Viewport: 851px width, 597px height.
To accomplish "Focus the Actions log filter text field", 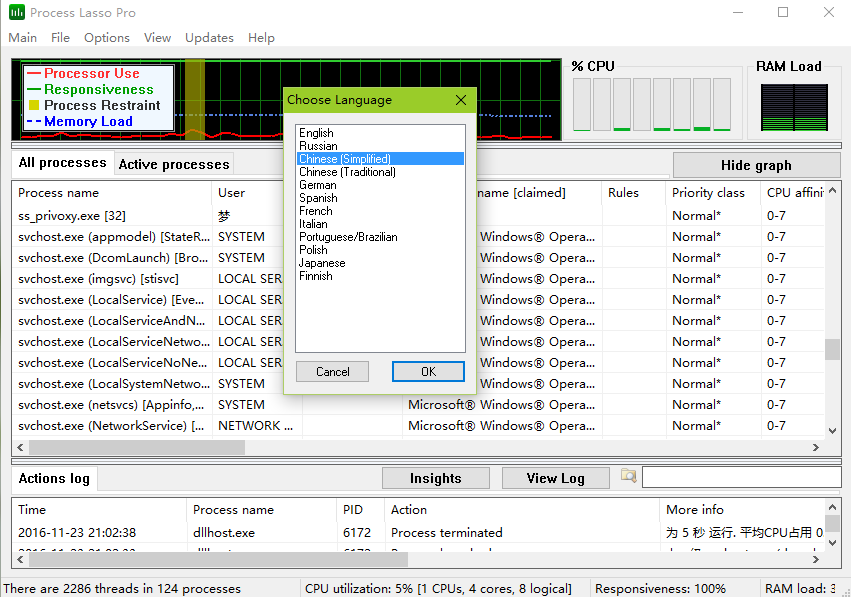I will [x=740, y=478].
